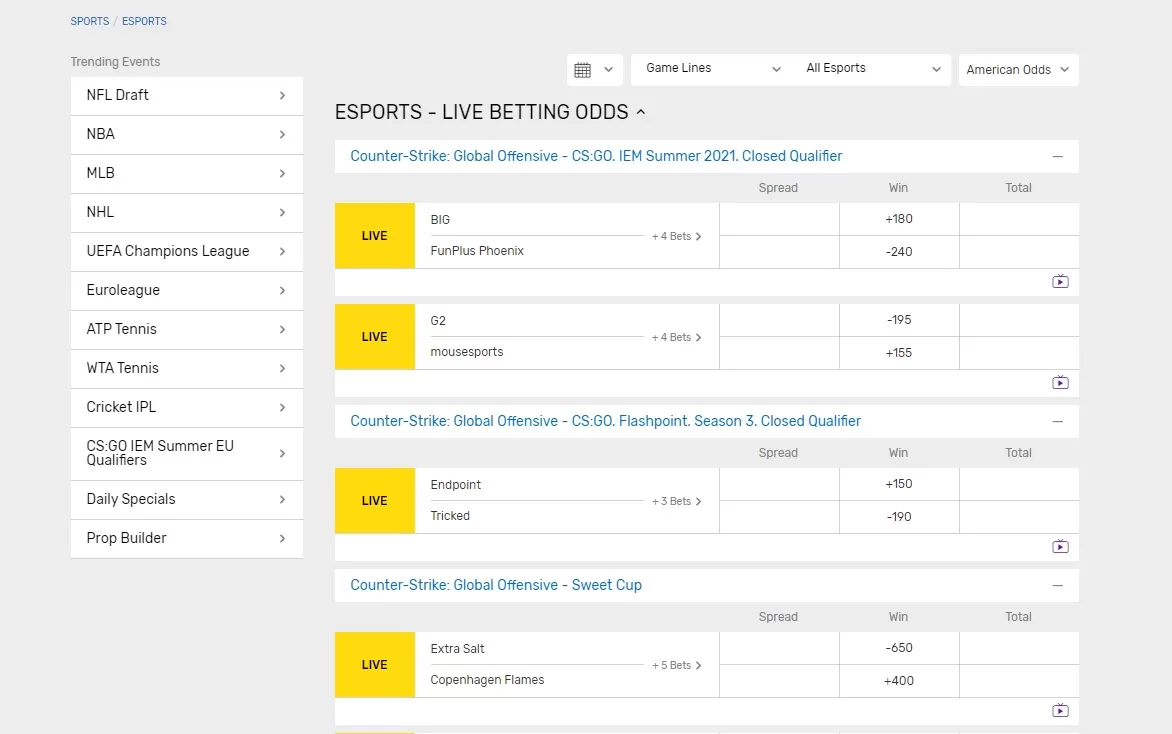Viewport: 1172px width, 734px height.
Task: Expand +3 Bets for Endpoint match
Action: coord(676,501)
